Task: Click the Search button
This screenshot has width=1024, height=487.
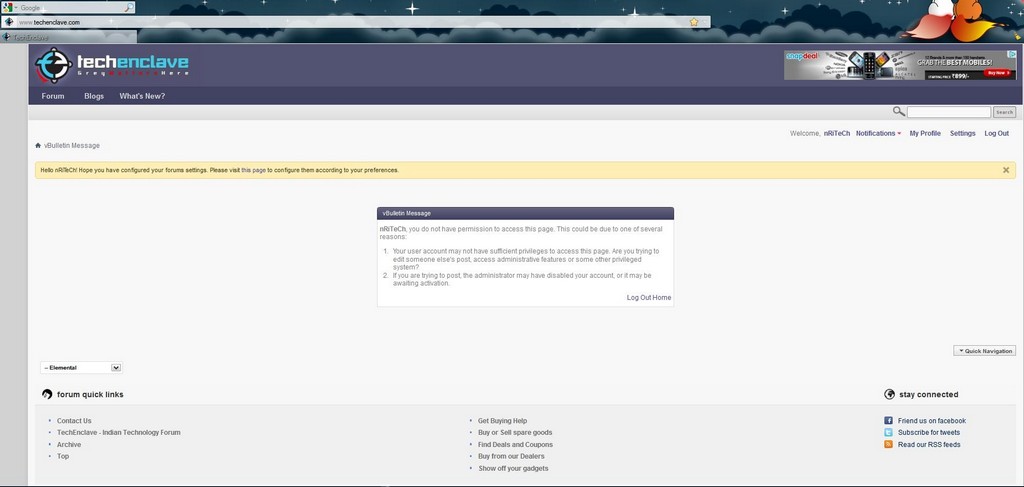Action: tap(1004, 112)
